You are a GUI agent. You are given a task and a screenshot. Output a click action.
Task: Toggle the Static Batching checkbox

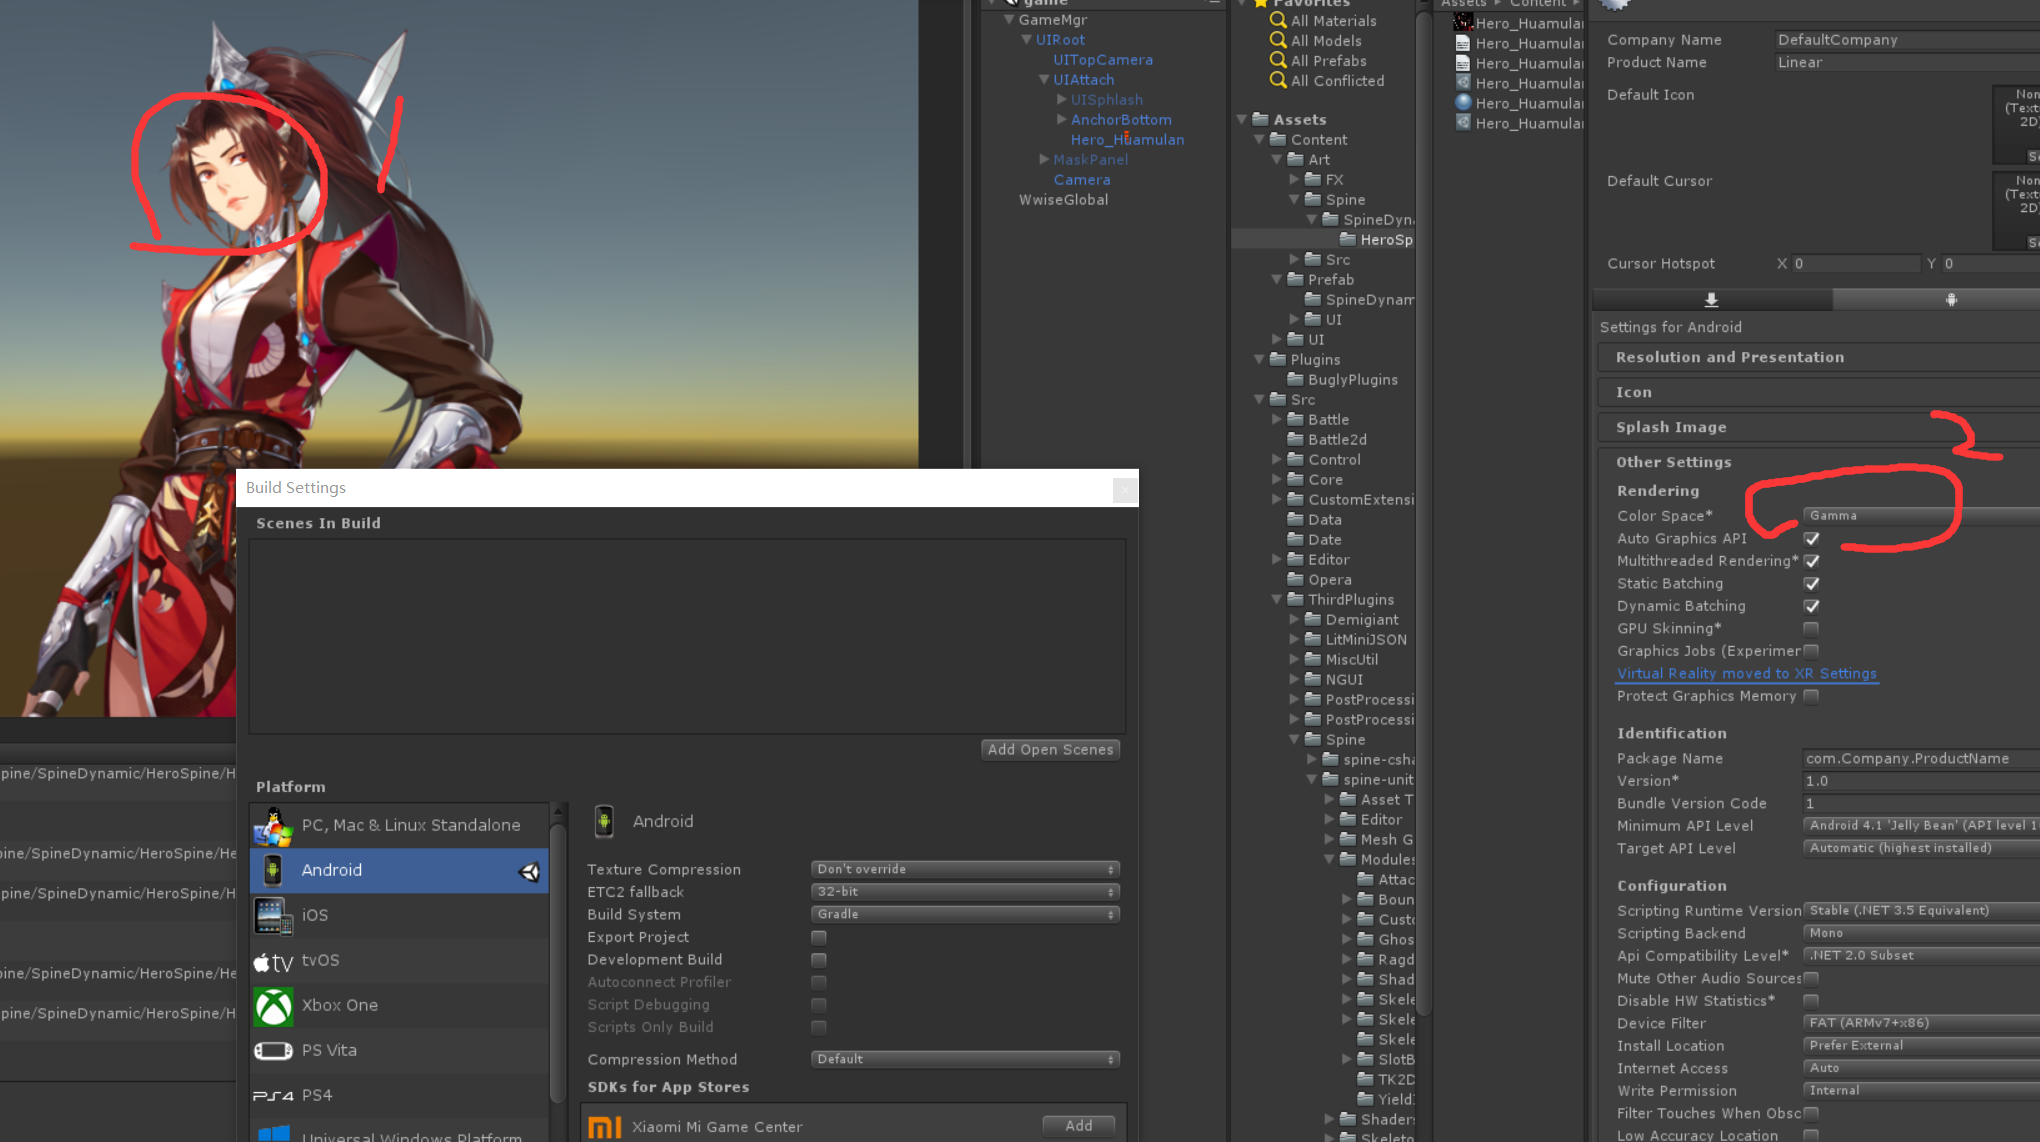1812,583
